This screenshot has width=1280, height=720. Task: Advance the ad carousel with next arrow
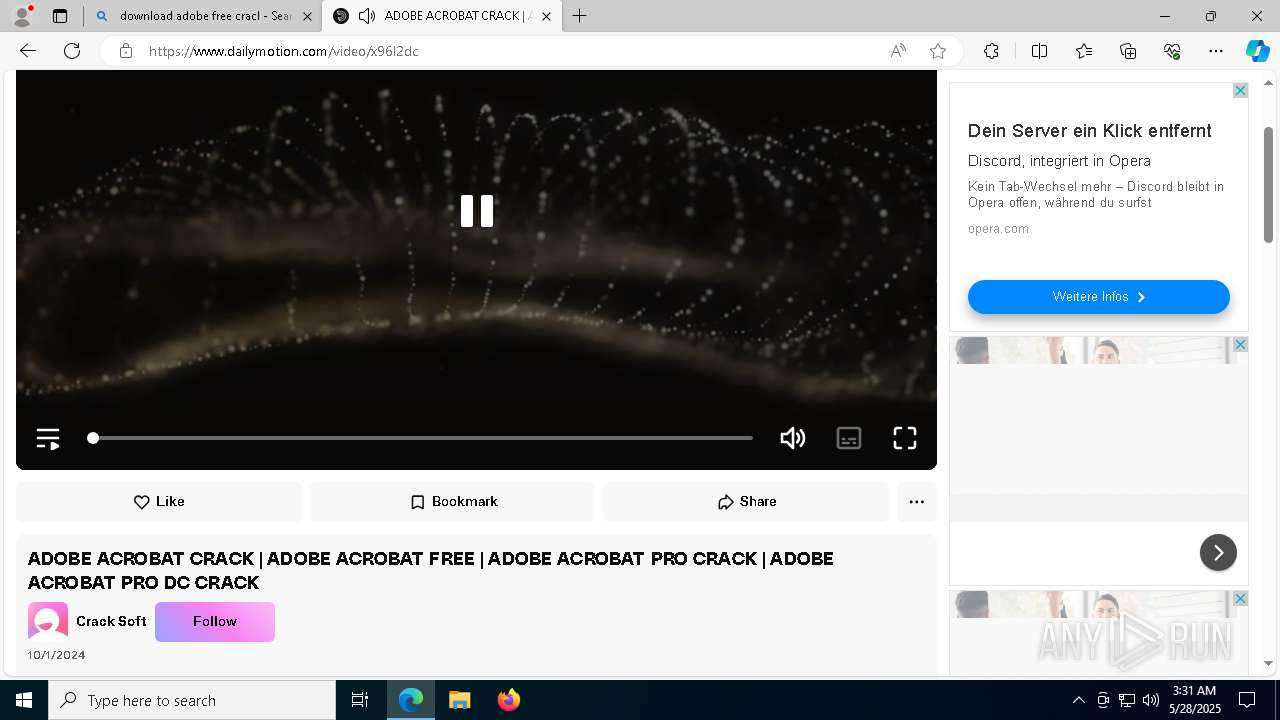point(1218,552)
